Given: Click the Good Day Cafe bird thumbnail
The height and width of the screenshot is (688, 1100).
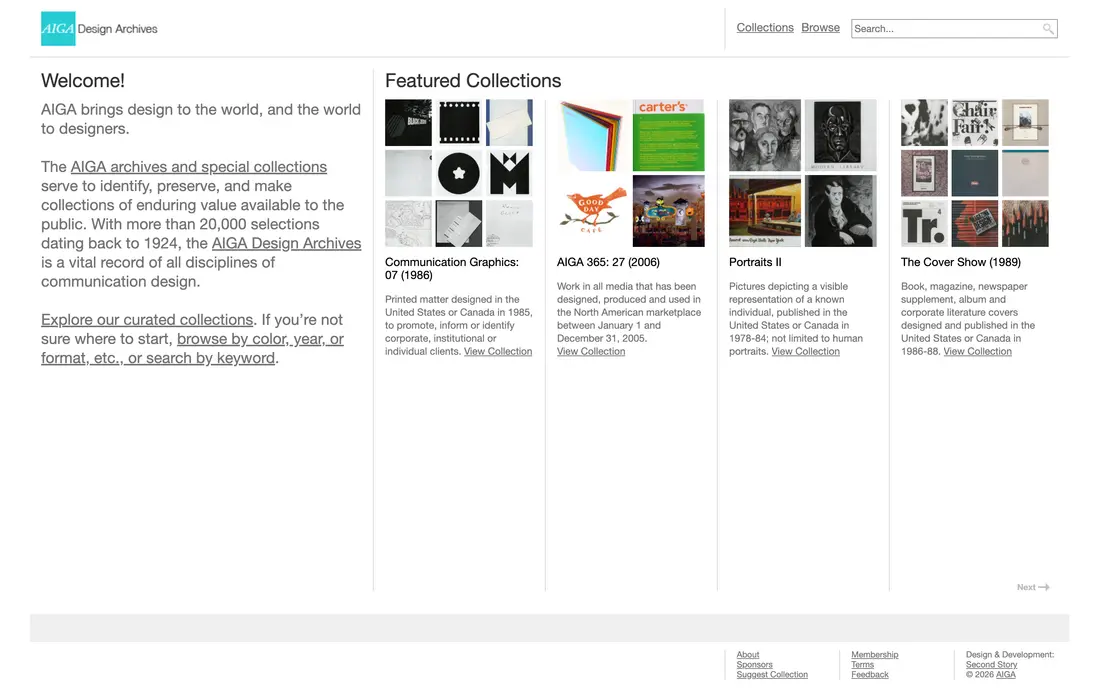Looking at the screenshot, I should coord(593,211).
